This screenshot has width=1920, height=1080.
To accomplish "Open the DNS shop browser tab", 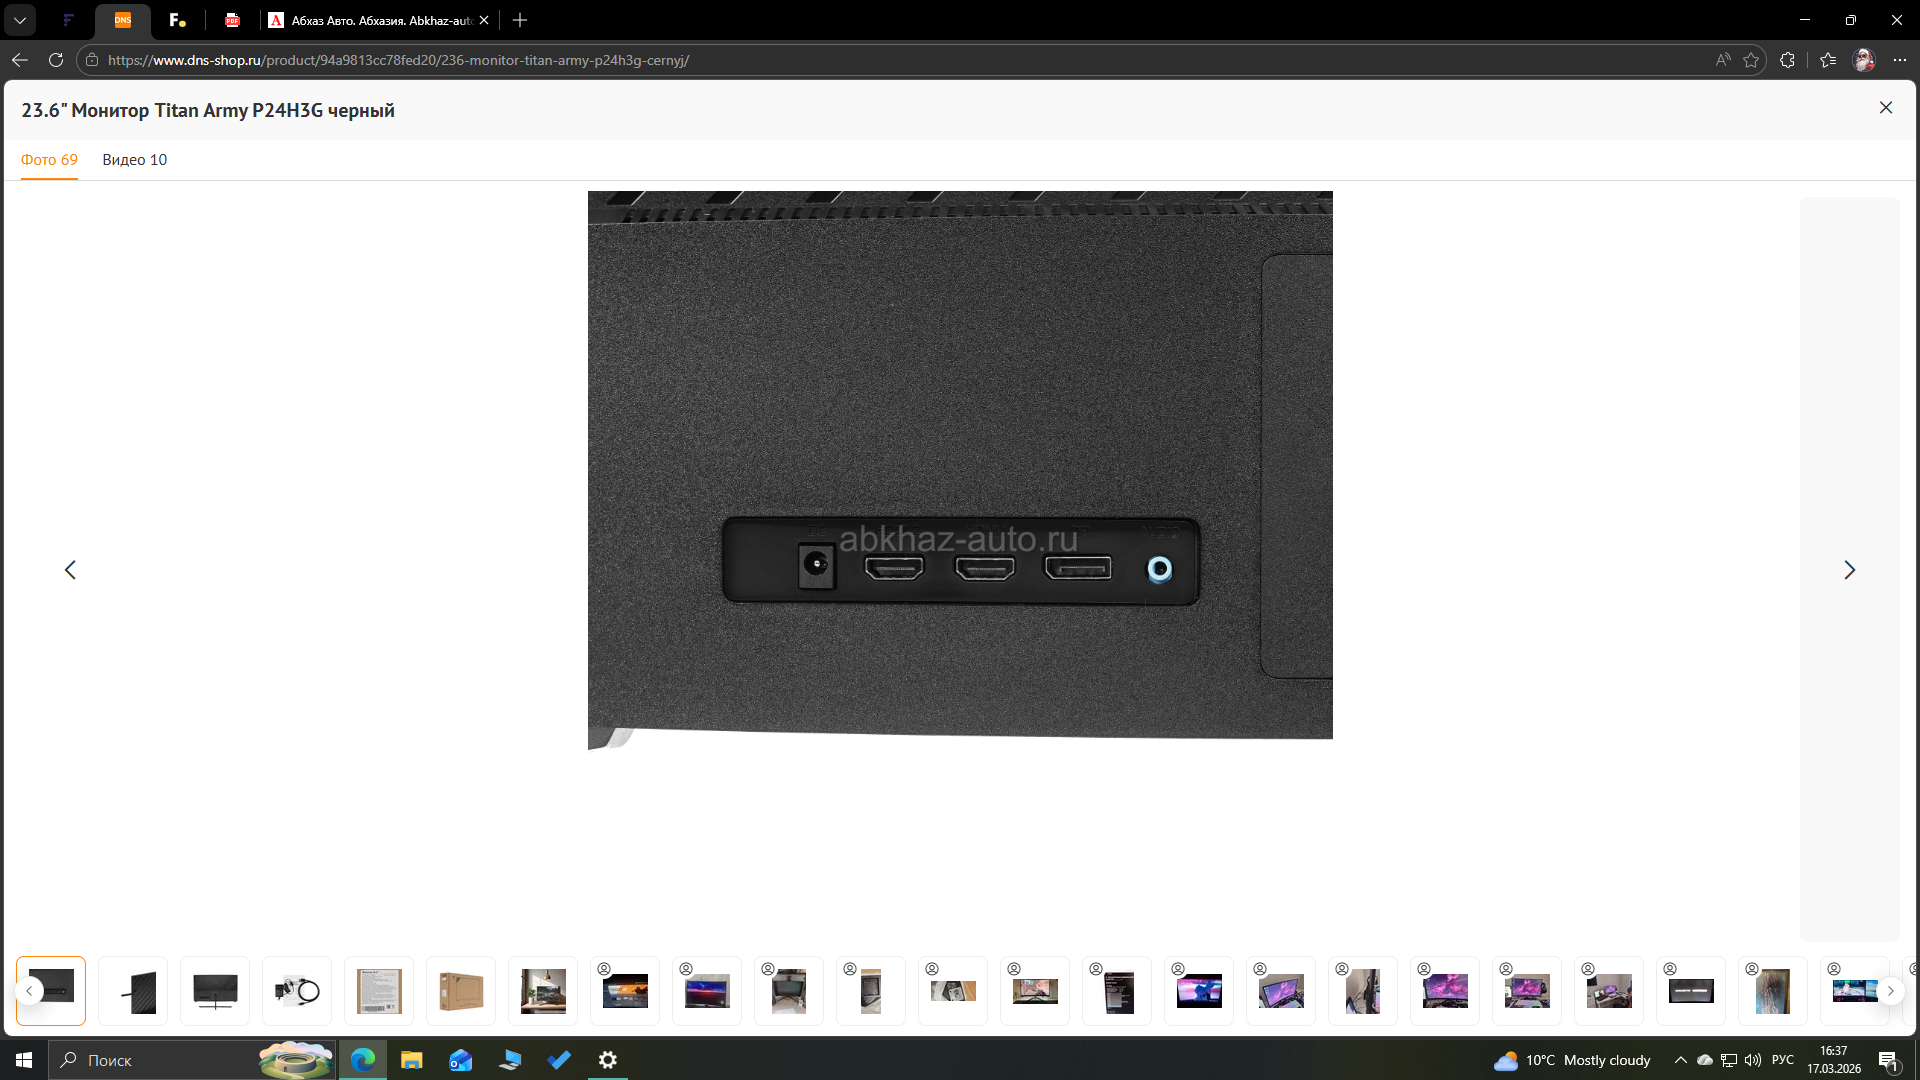I will click(123, 20).
